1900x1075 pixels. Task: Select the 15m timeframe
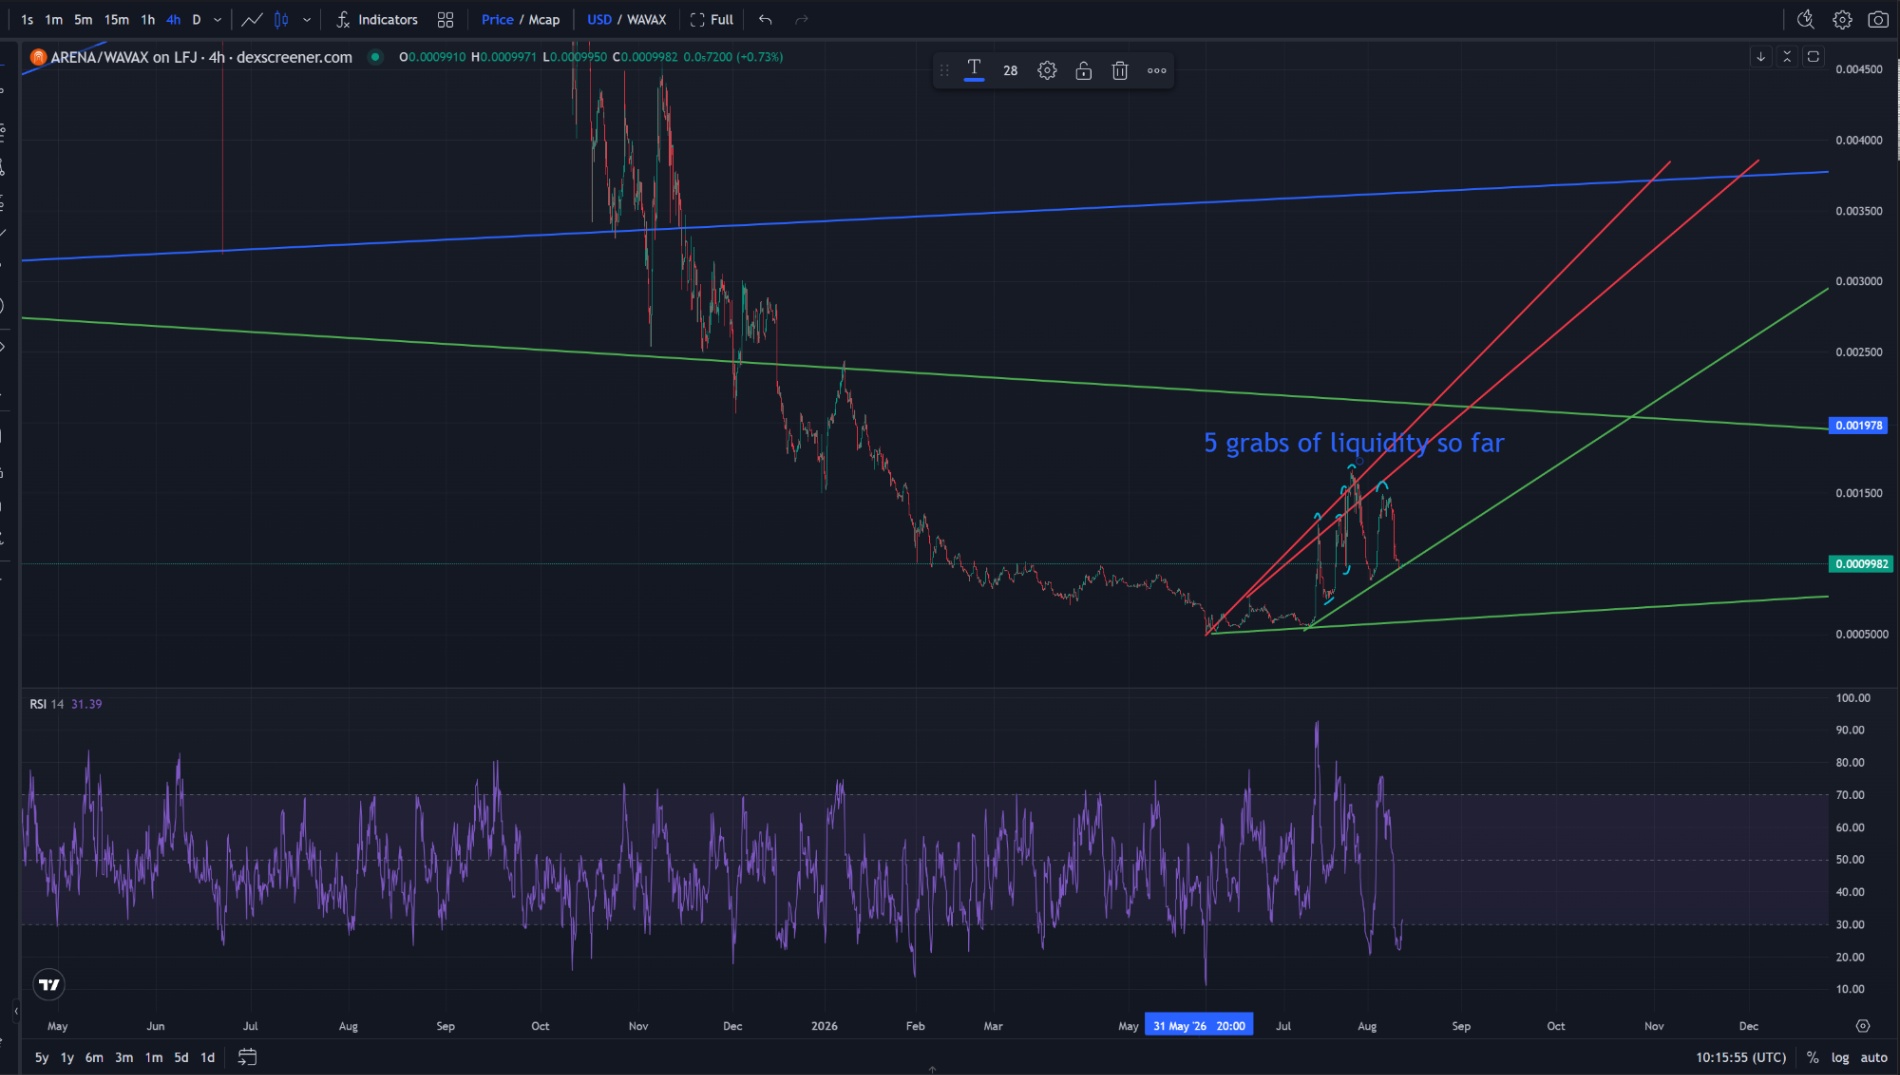pyautogui.click(x=117, y=19)
